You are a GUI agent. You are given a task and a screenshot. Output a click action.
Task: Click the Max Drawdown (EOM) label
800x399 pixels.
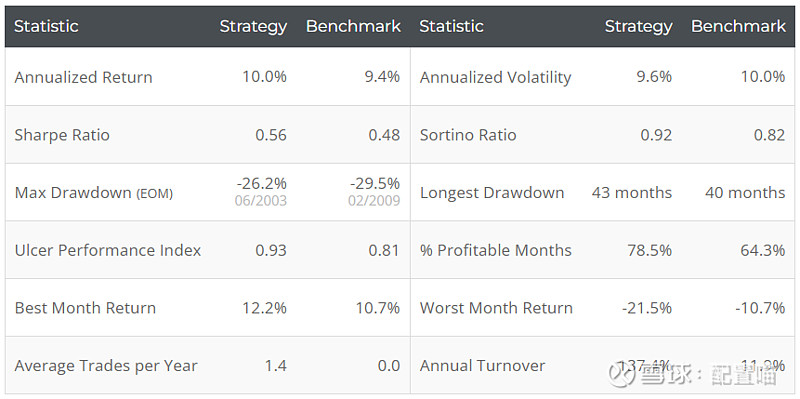[x=93, y=193]
